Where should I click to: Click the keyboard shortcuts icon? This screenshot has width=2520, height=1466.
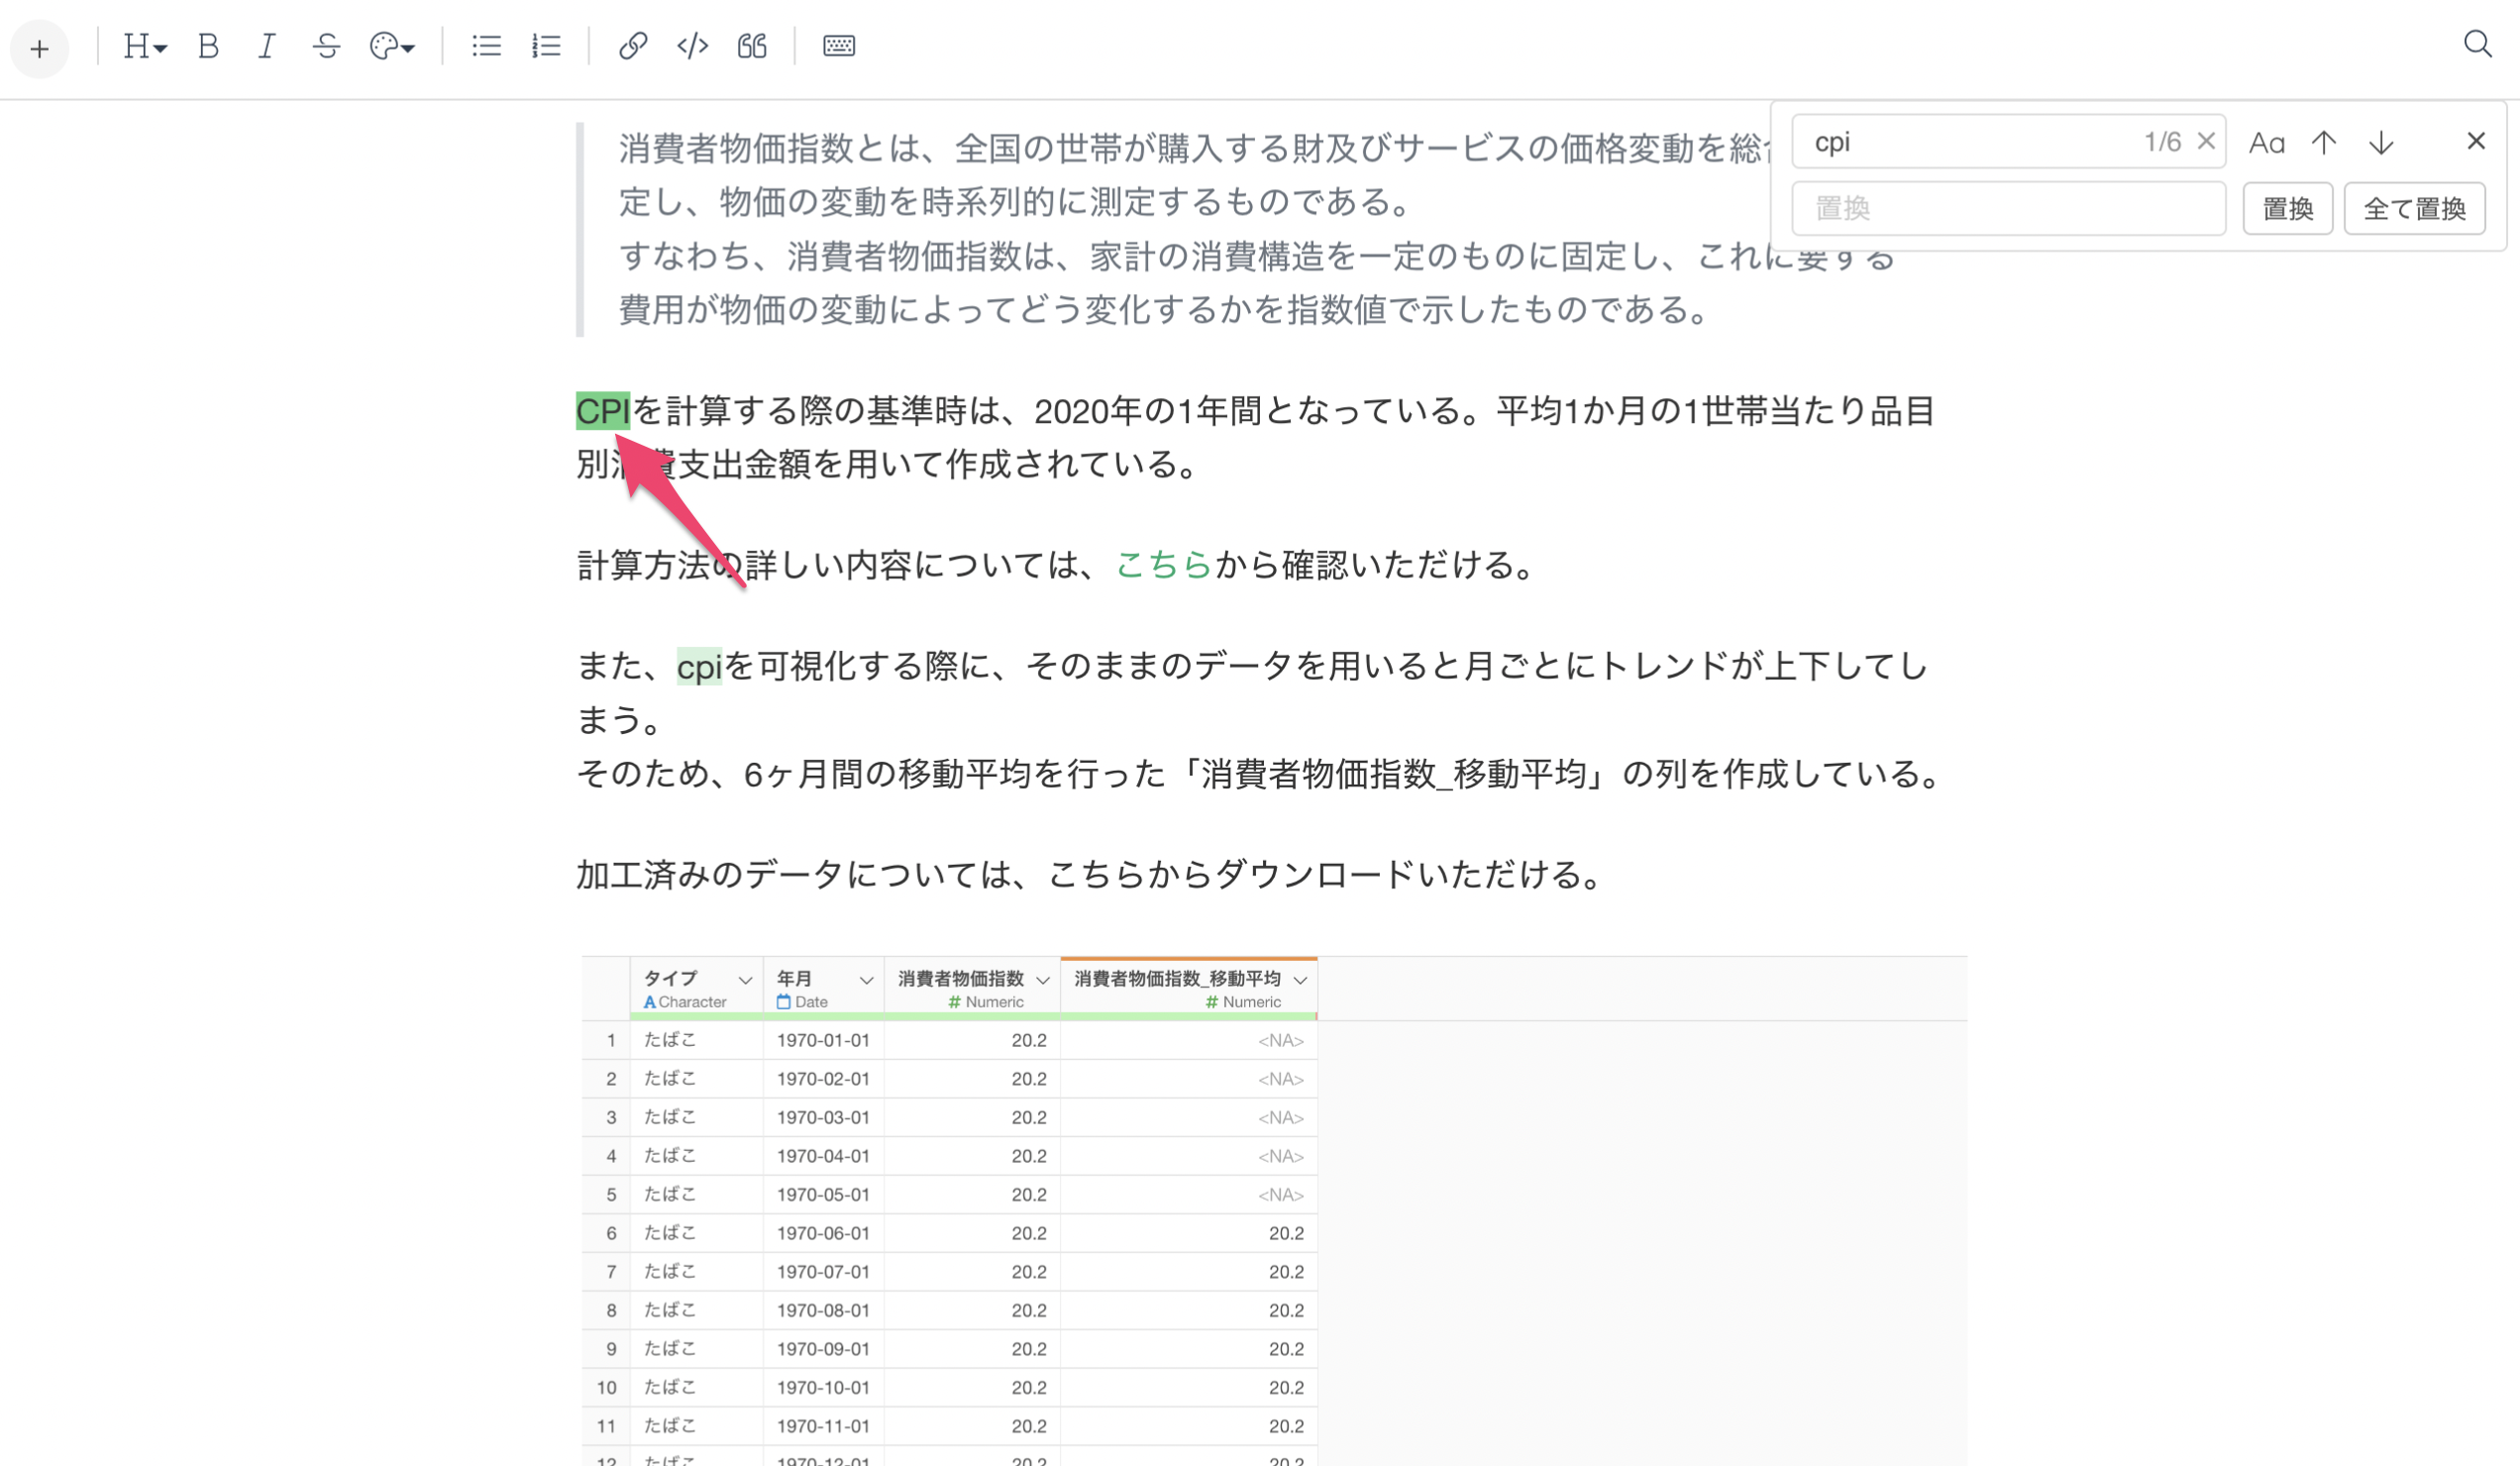coord(838,46)
